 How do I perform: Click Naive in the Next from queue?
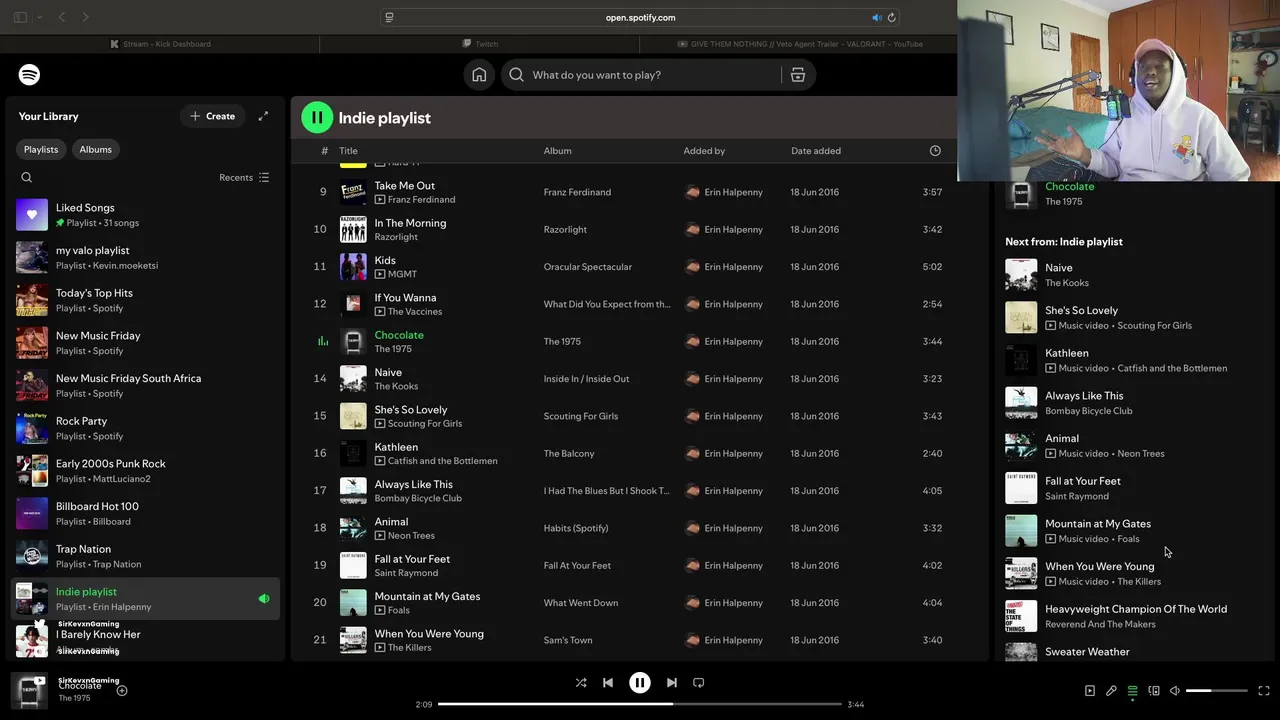coord(1059,268)
